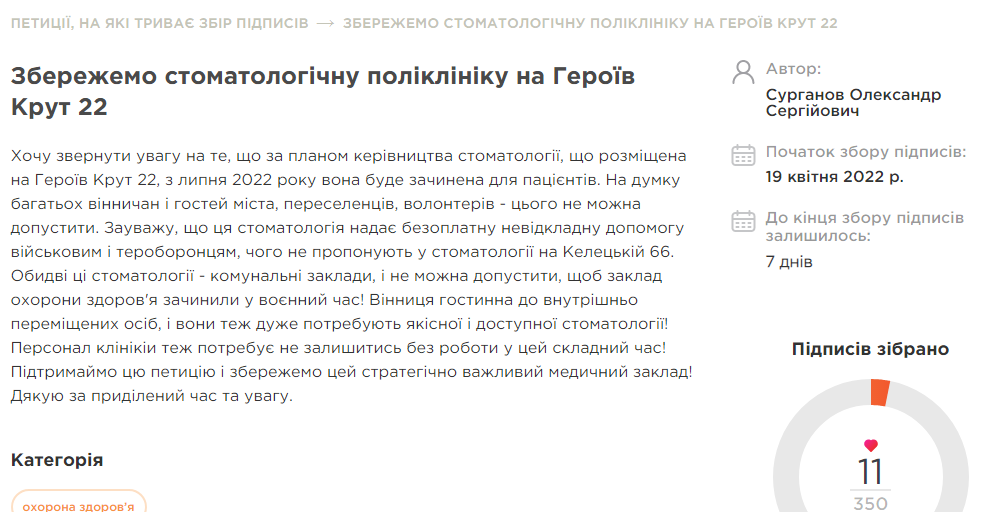Click the "Автор:" label
Image resolution: width=991 pixels, height=512 pixels.
point(793,69)
